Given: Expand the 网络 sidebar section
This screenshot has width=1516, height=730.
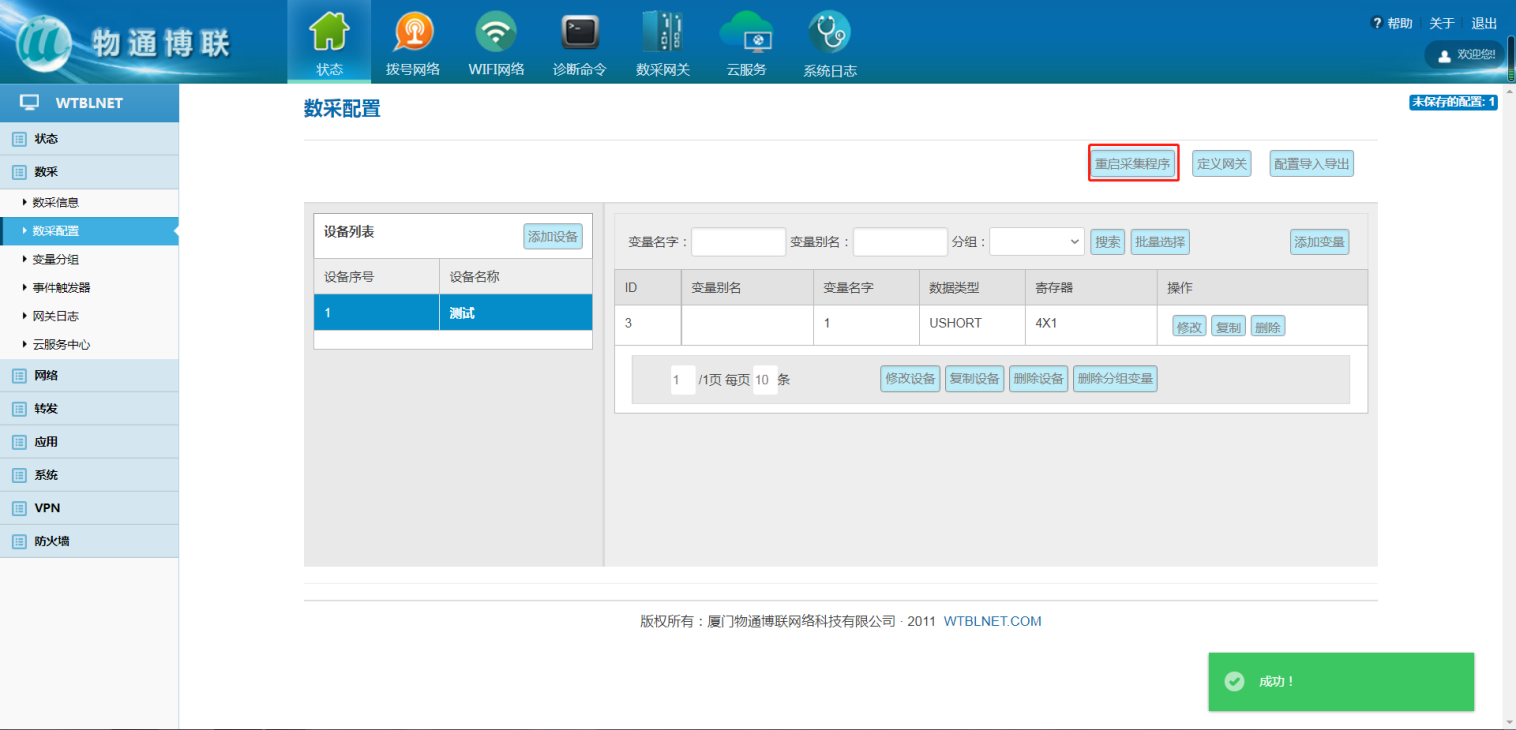Looking at the screenshot, I should pyautogui.click(x=89, y=376).
